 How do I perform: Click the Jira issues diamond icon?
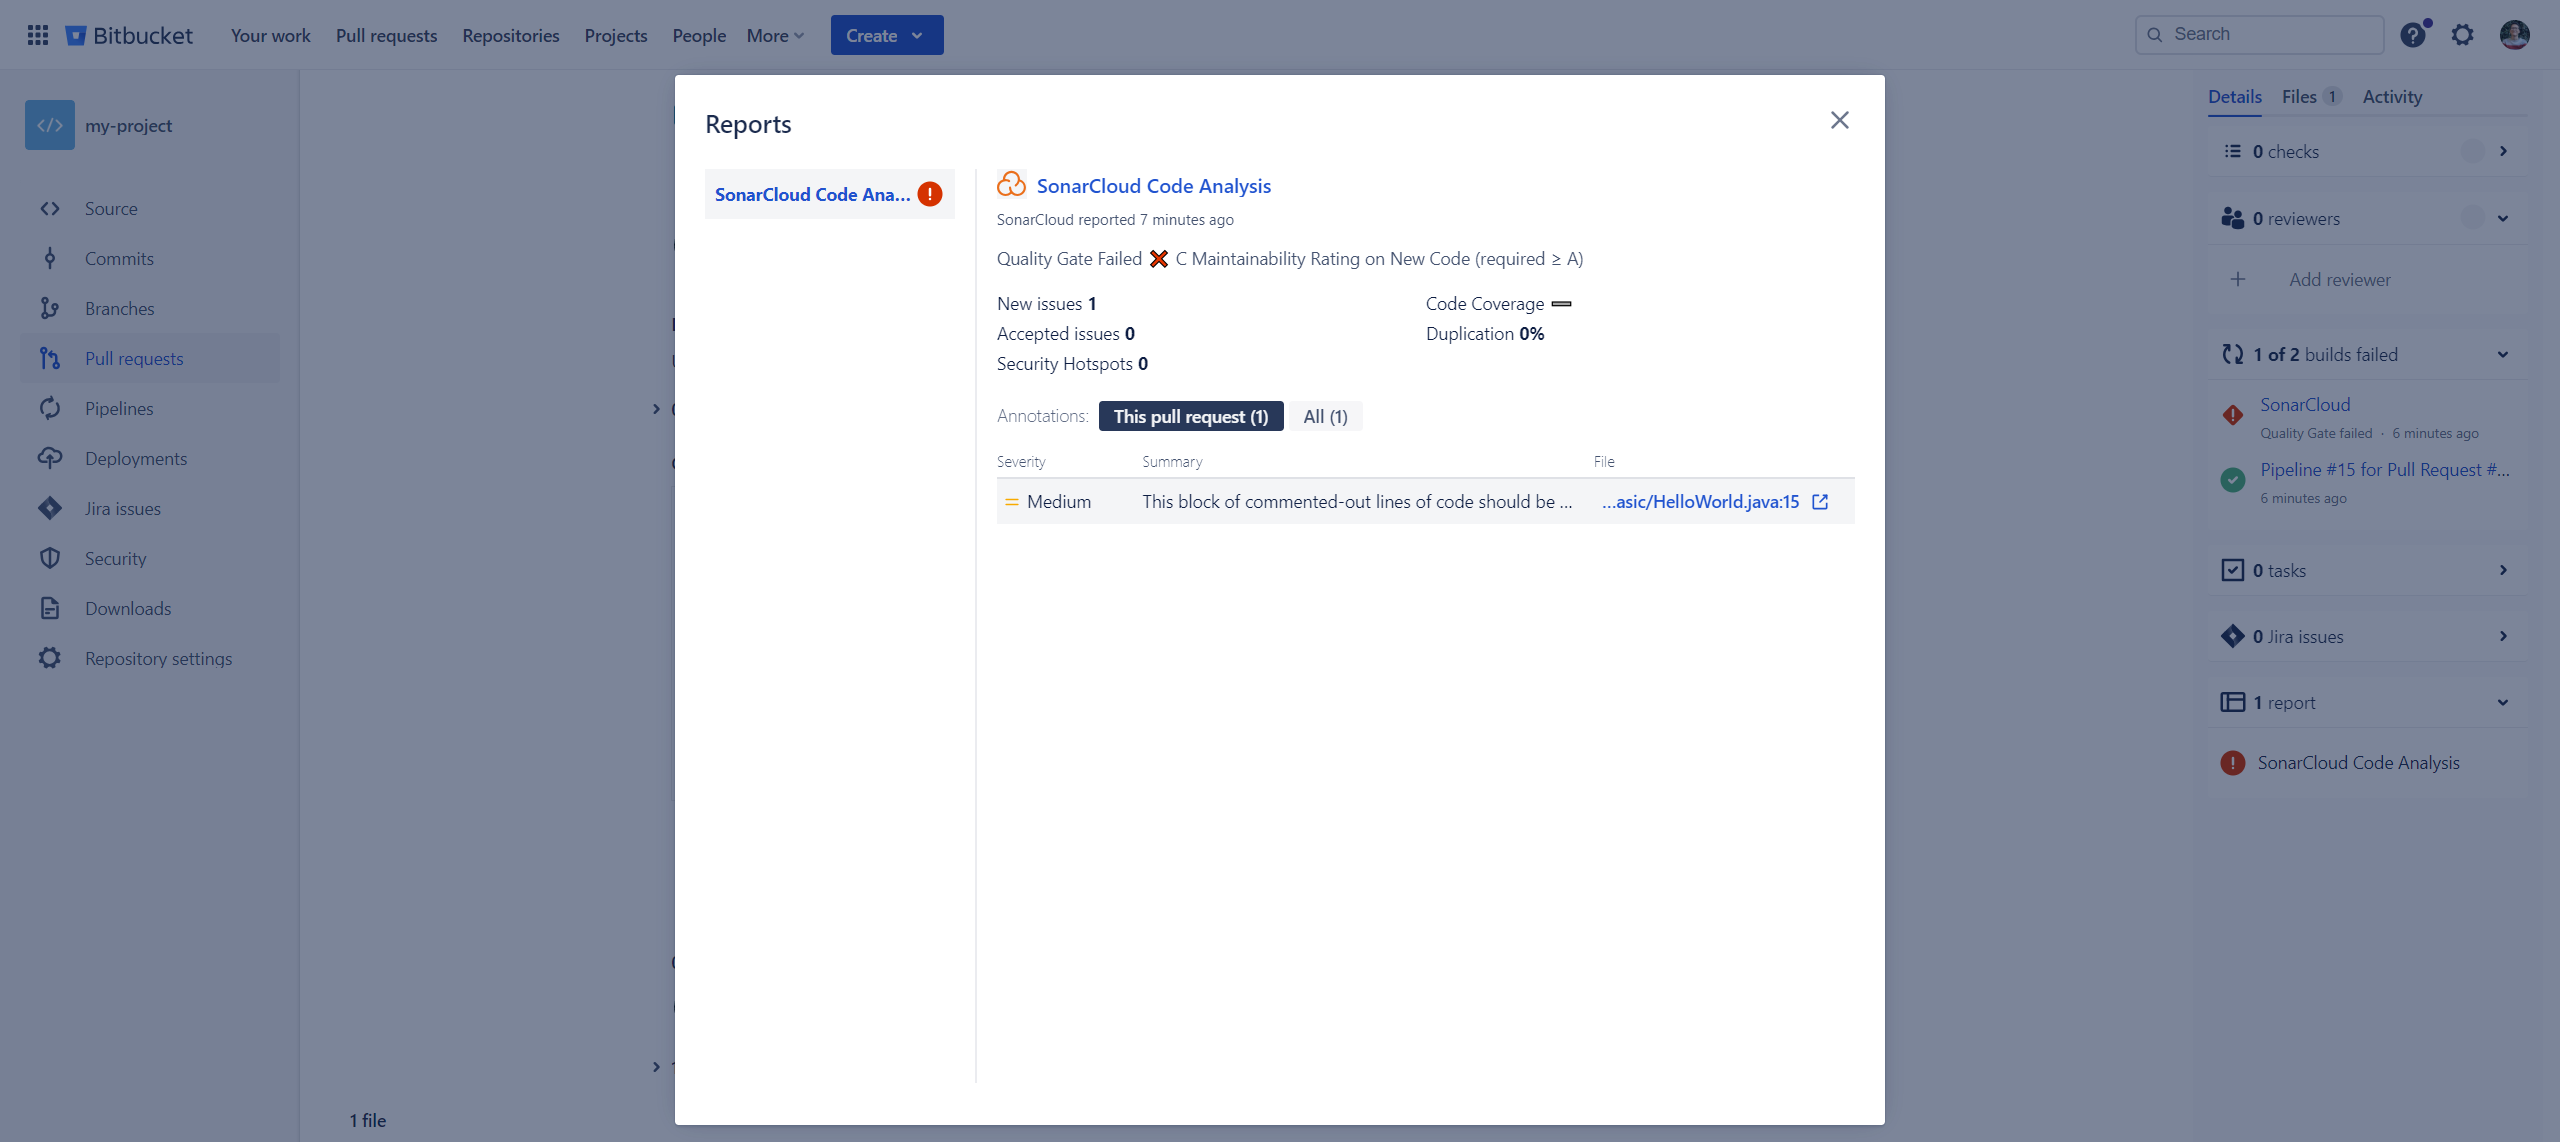click(50, 508)
